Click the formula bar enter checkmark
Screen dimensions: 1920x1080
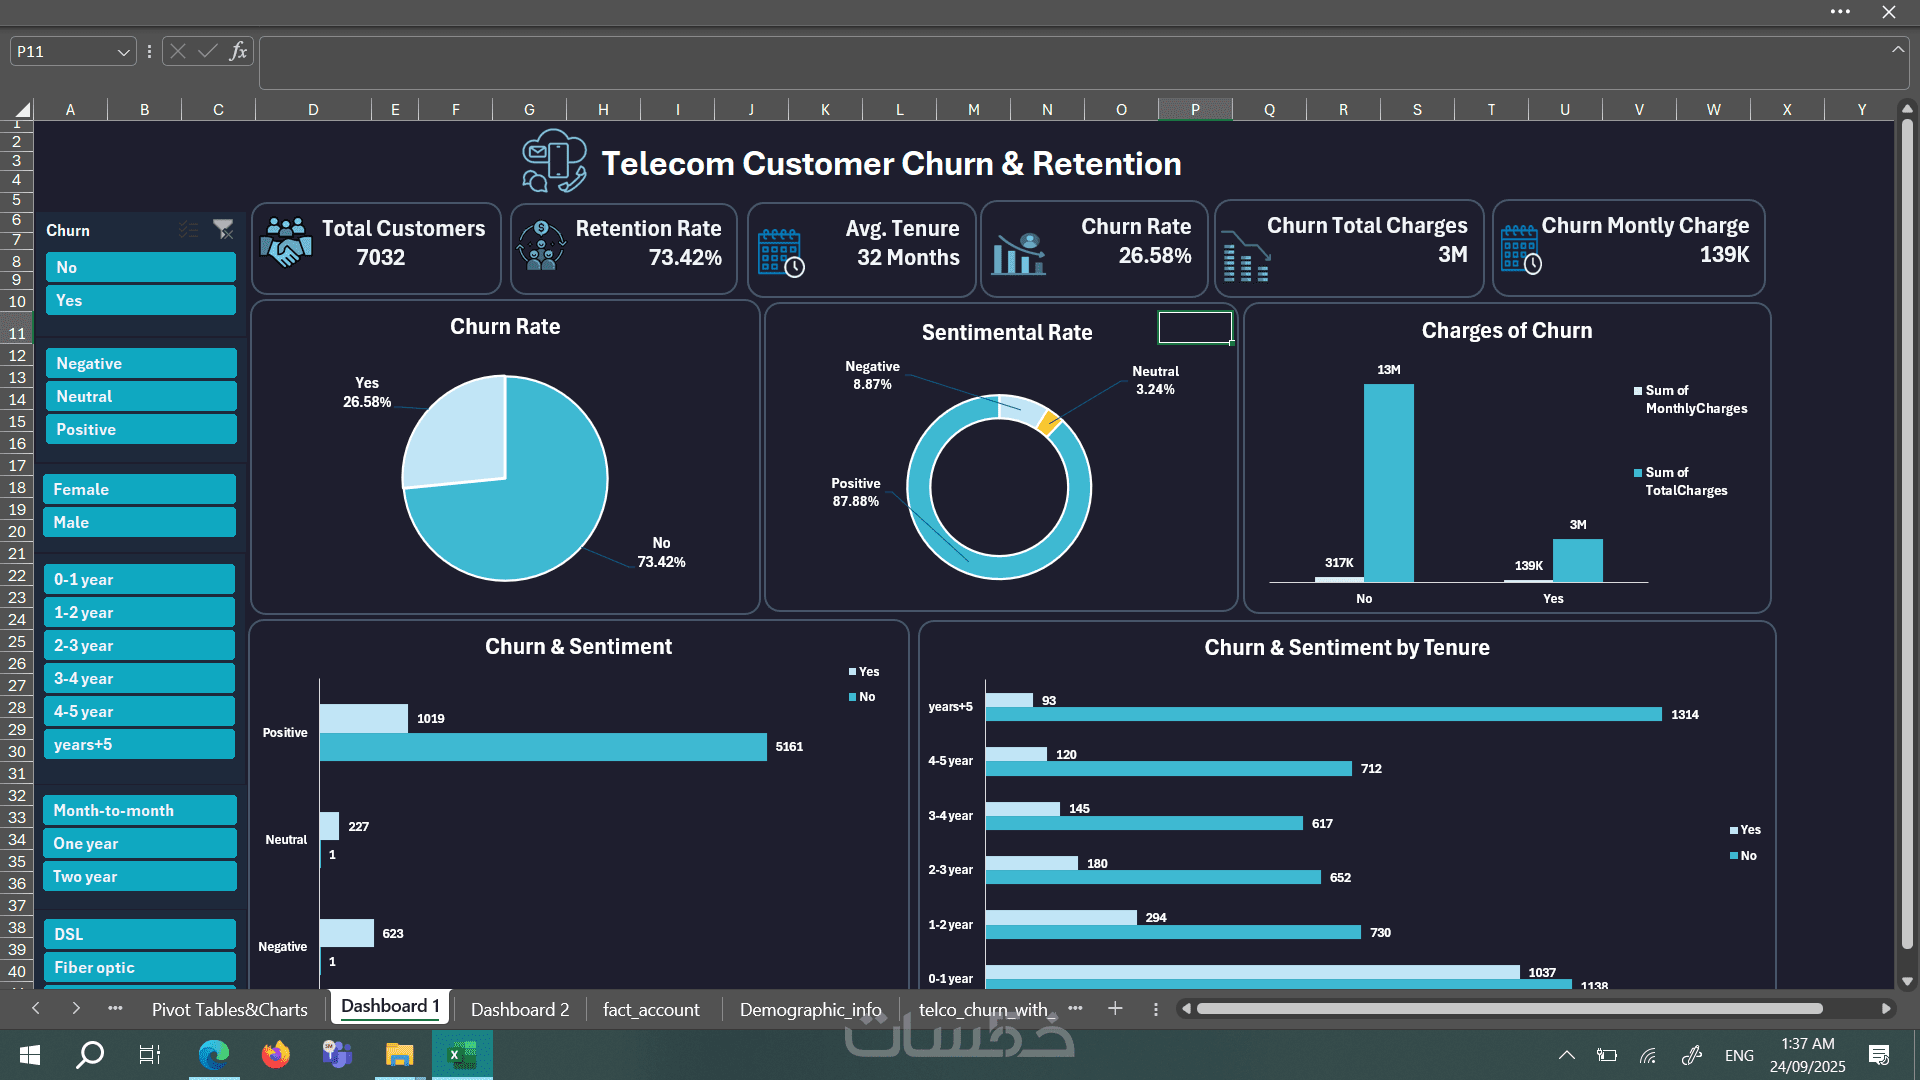(x=208, y=51)
